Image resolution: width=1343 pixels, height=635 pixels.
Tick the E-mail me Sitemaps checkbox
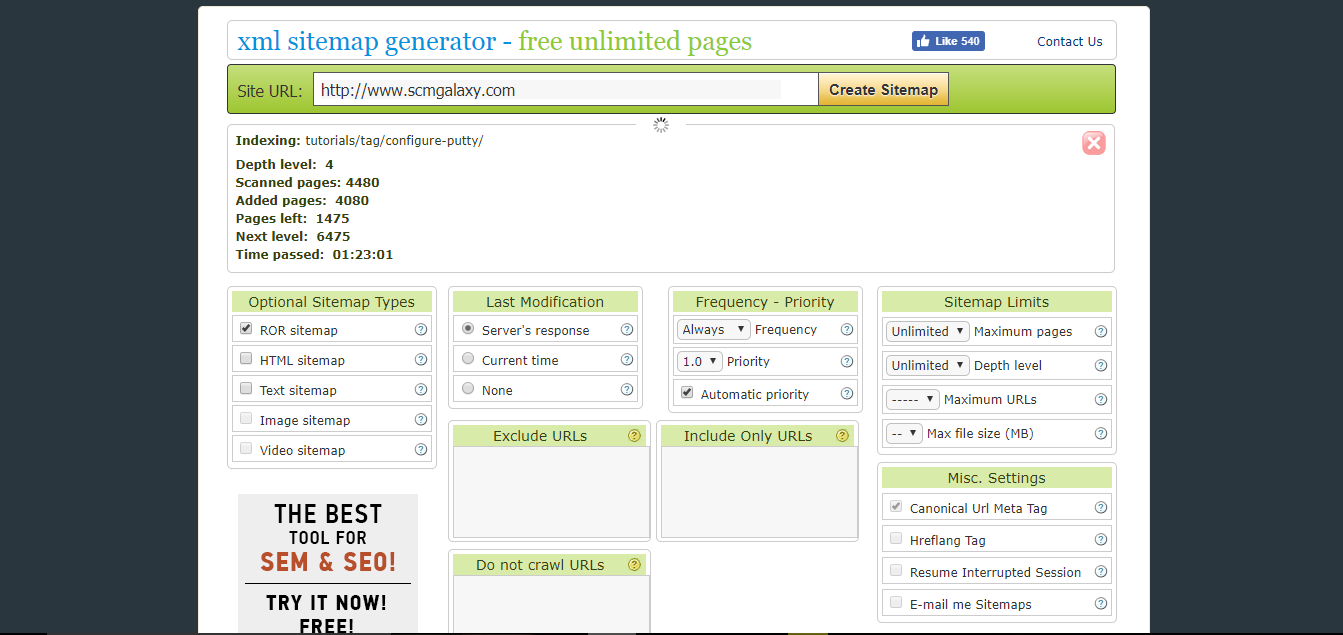pyautogui.click(x=896, y=603)
